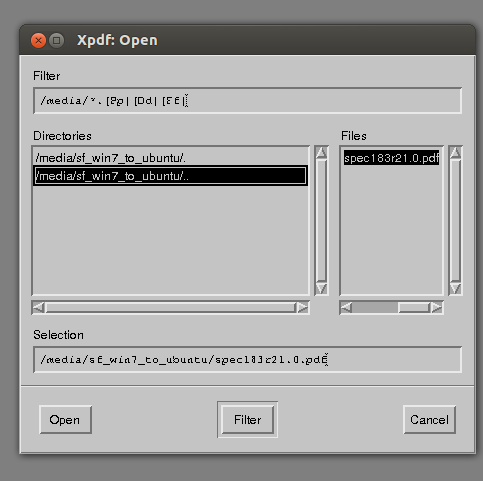The height and width of the screenshot is (481, 483).
Task: Select parent directory /media/sf_win7_to_ubuntu/..
Action: [x=171, y=176]
